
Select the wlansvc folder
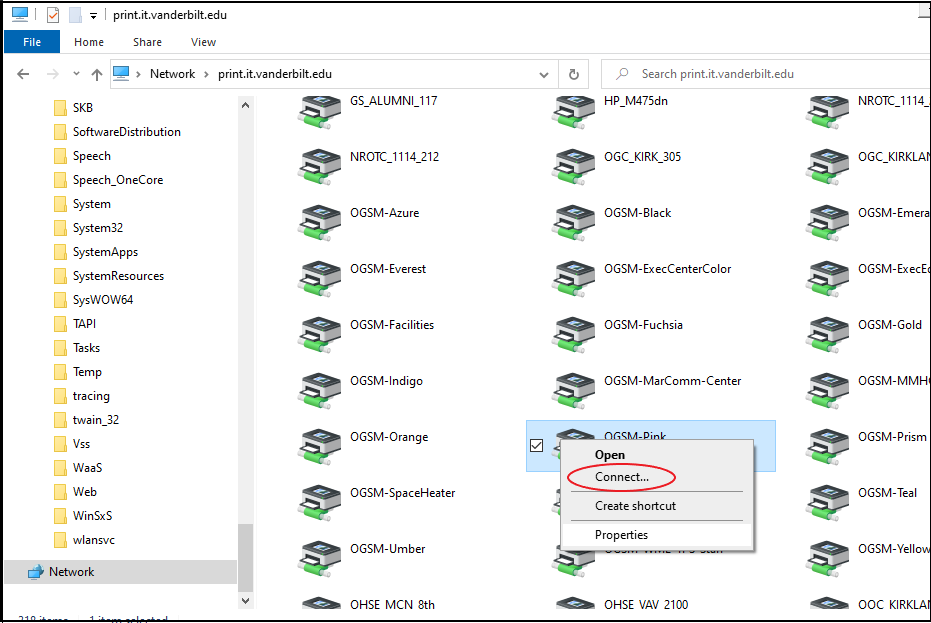point(84,540)
